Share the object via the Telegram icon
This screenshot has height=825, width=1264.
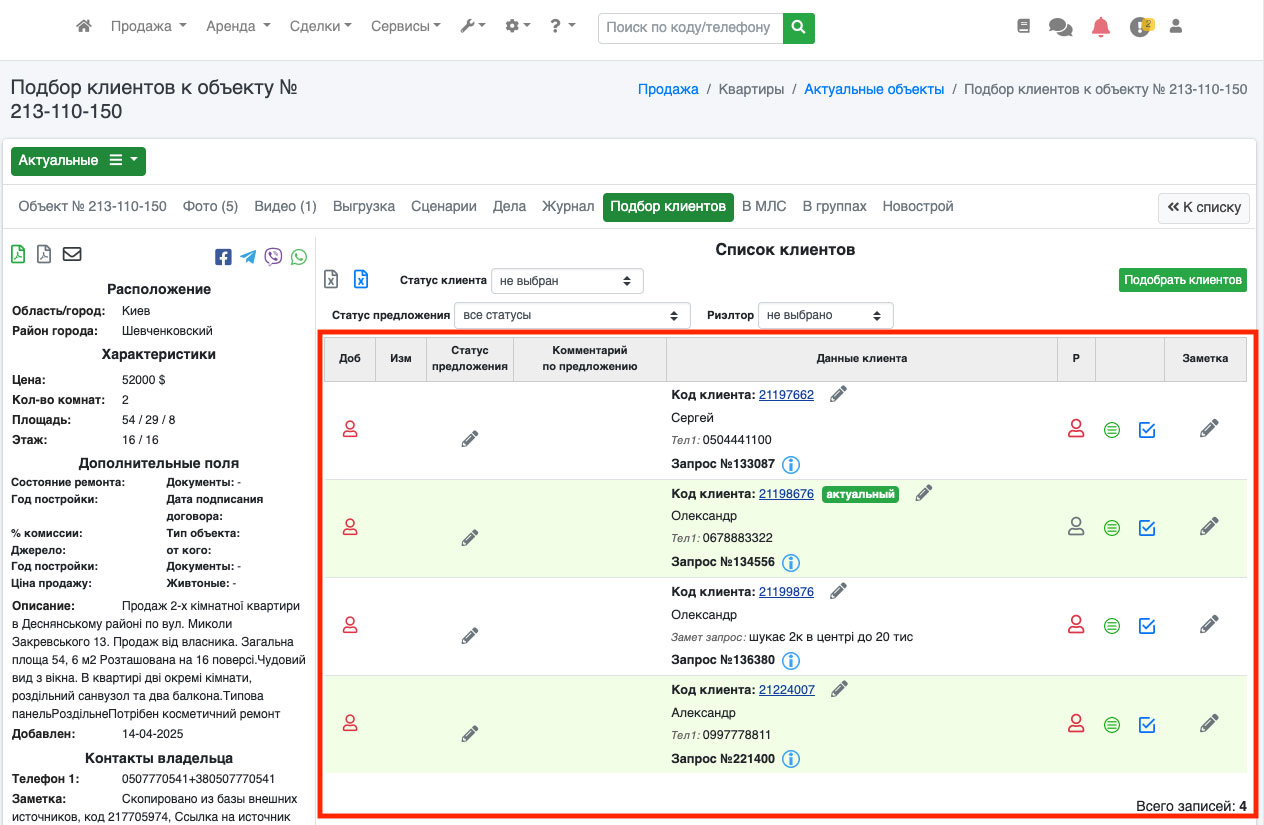248,257
